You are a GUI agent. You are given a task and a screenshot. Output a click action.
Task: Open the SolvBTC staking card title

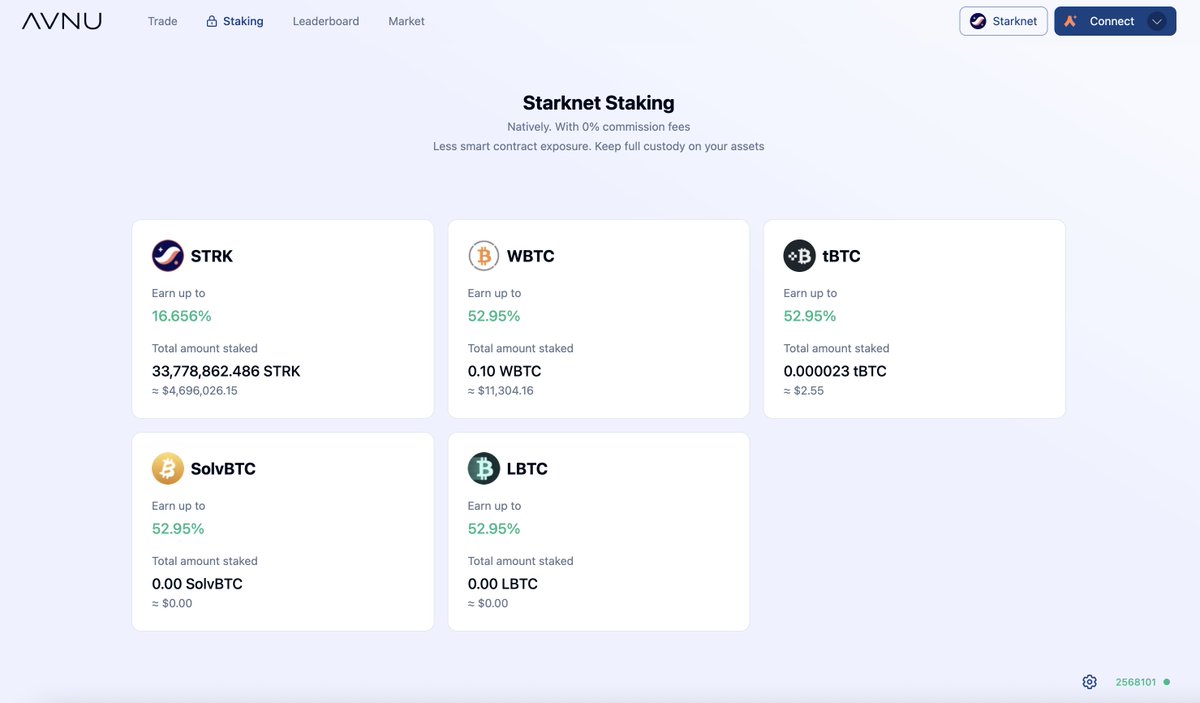223,468
